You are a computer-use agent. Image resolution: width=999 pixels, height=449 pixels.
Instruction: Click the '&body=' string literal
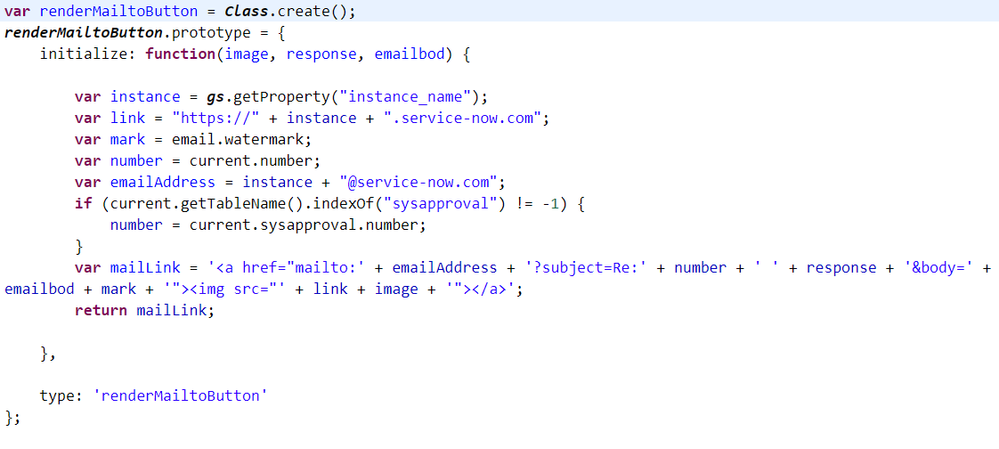pos(939,267)
